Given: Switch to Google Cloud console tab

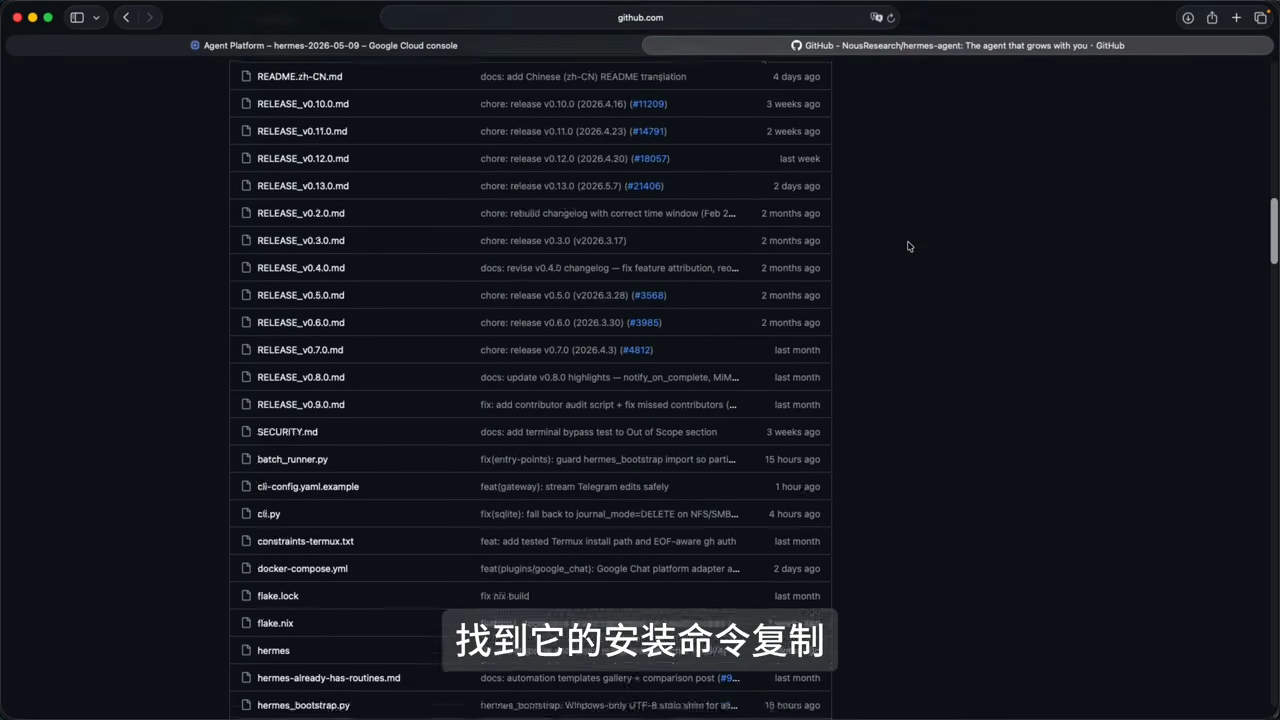Looking at the screenshot, I should click(x=324, y=45).
